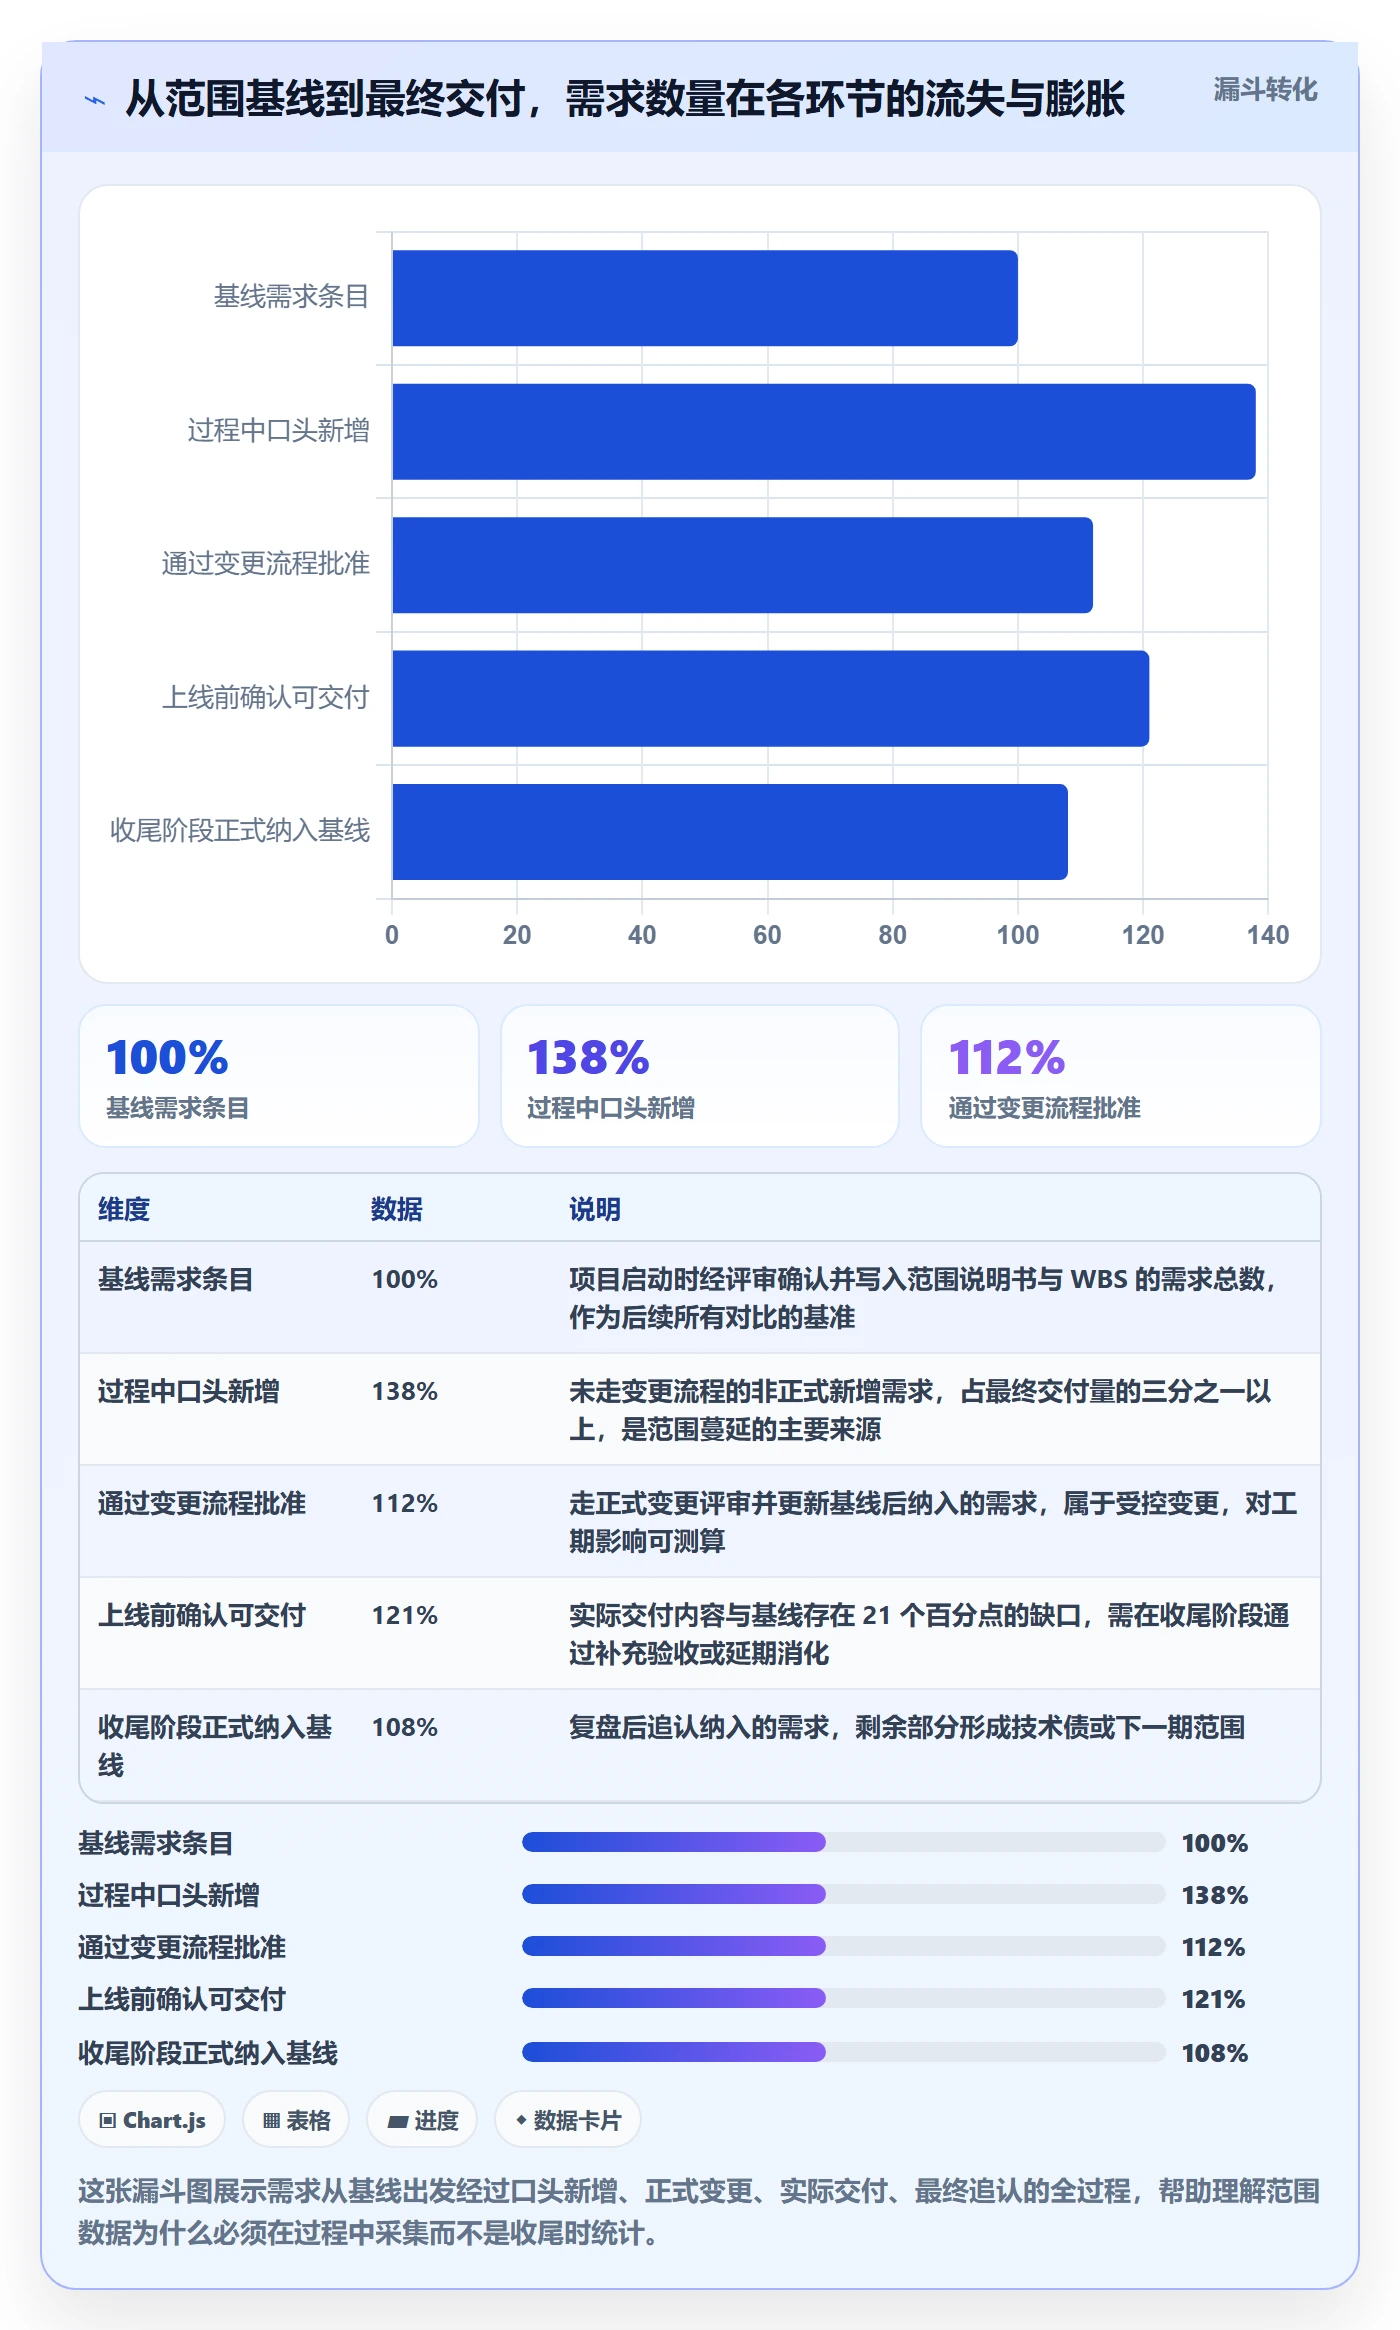Click the chart's 过程中口头新增 axis label
Viewport: 1400px width, 2330px height.
[279, 431]
